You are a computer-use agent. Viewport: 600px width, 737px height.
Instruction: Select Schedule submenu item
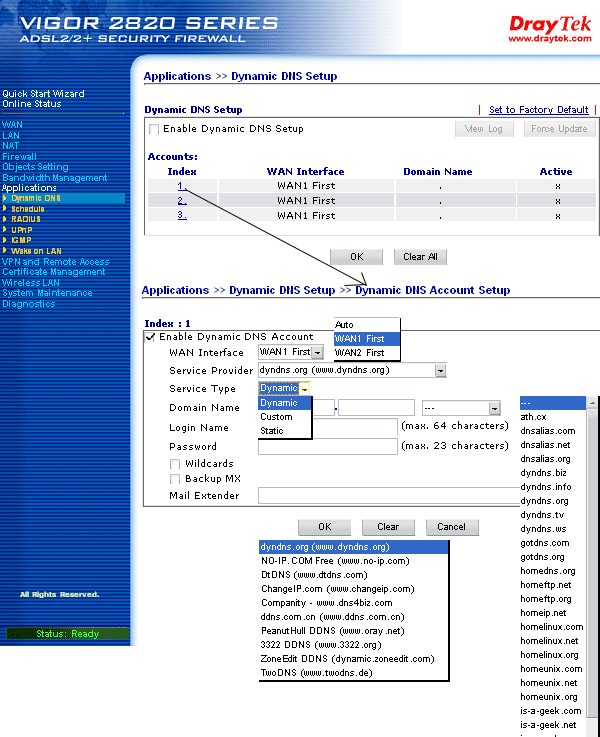coord(28,209)
